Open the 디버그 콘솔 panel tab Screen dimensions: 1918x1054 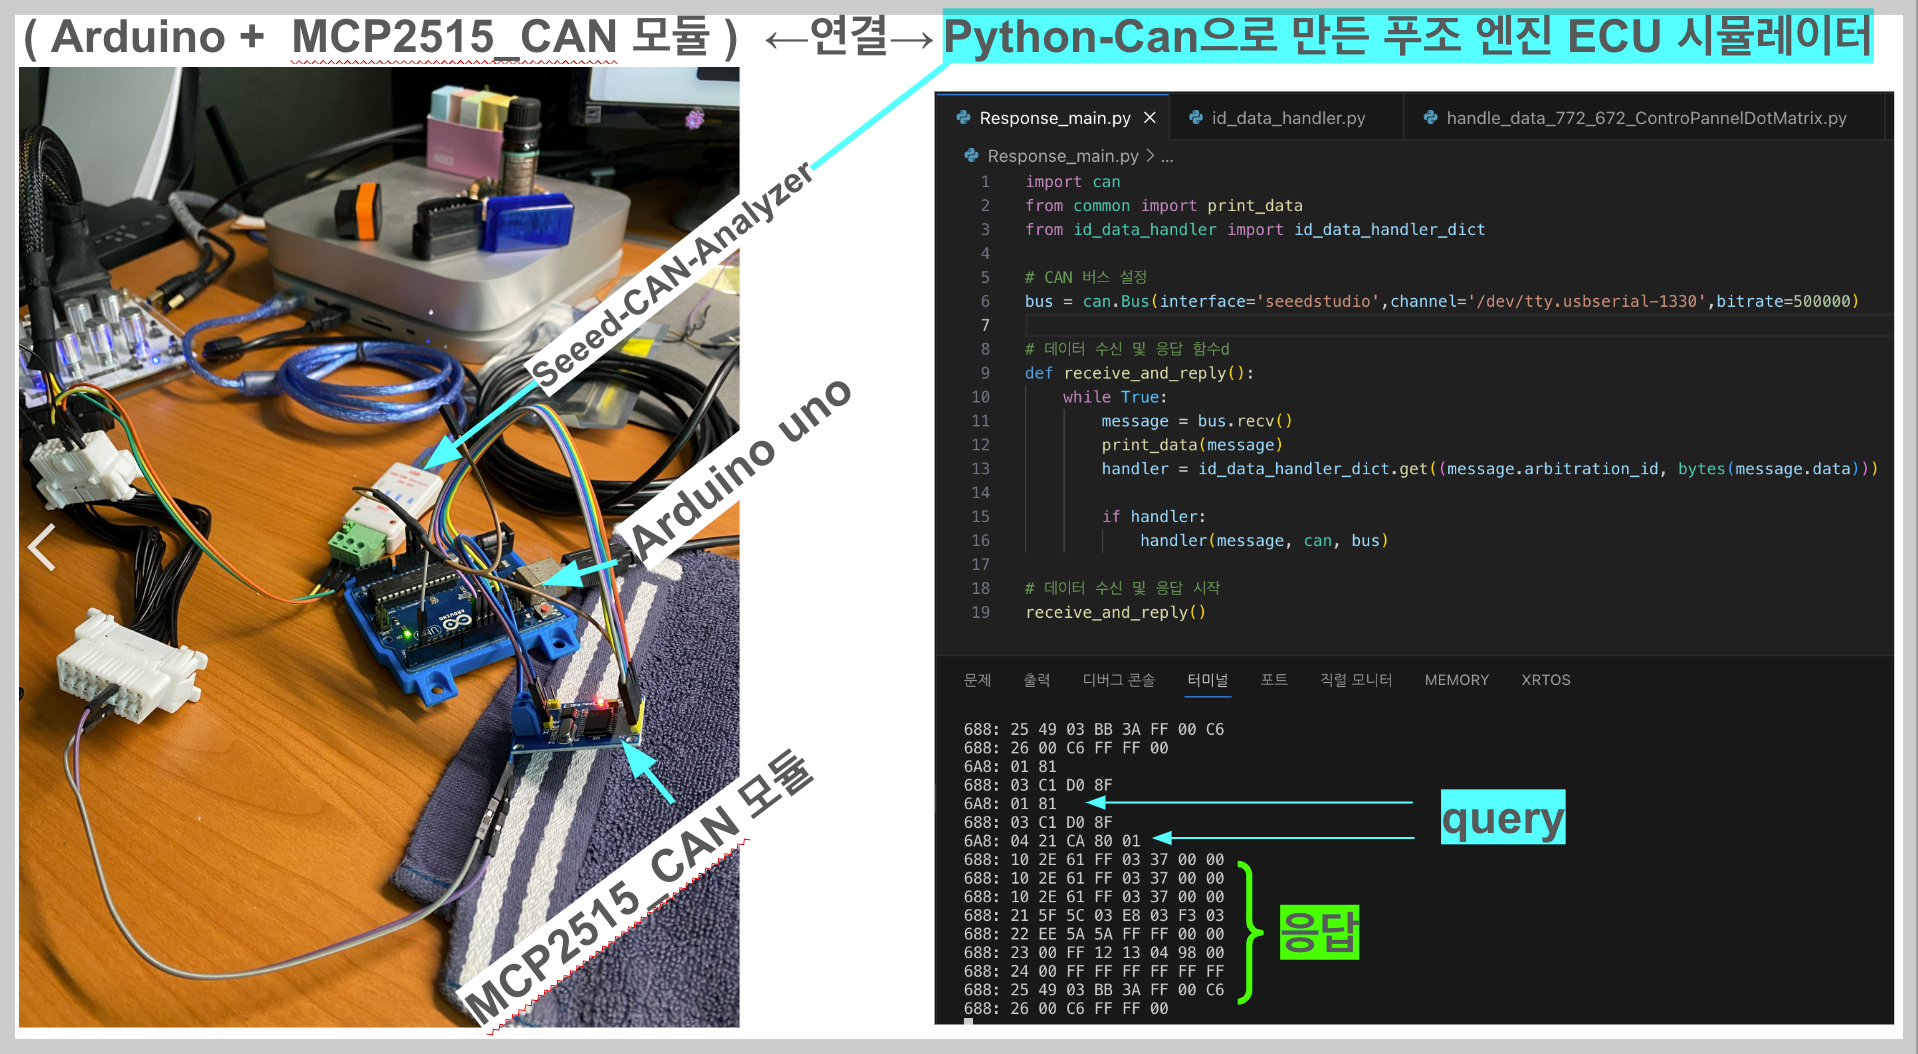pyautogui.click(x=1118, y=680)
